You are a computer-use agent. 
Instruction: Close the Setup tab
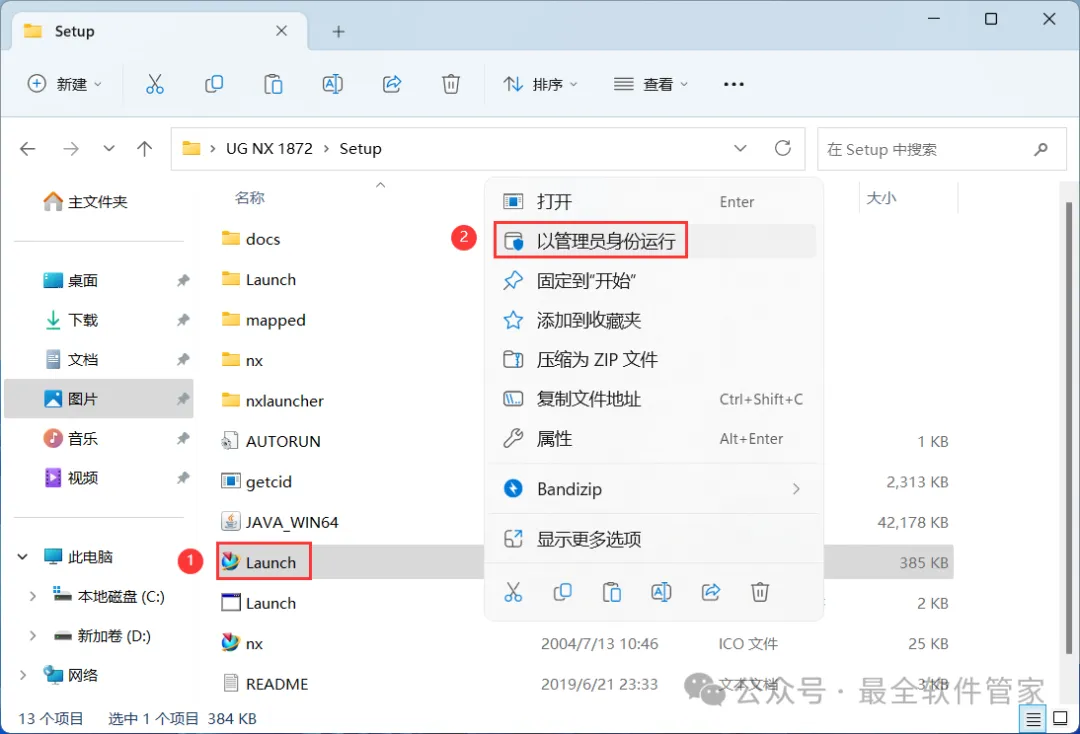click(x=282, y=31)
